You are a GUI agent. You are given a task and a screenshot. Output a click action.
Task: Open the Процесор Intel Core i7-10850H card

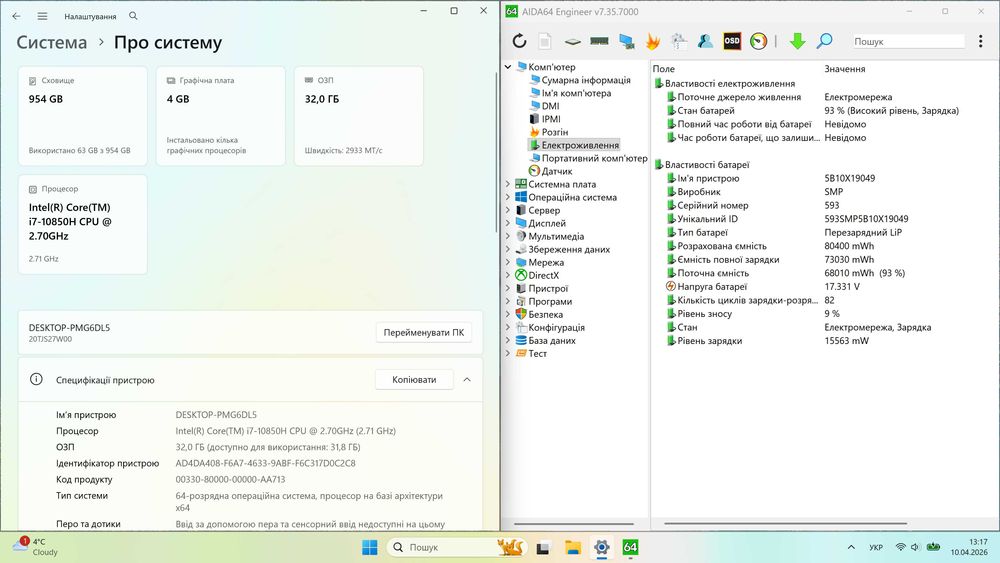(83, 224)
